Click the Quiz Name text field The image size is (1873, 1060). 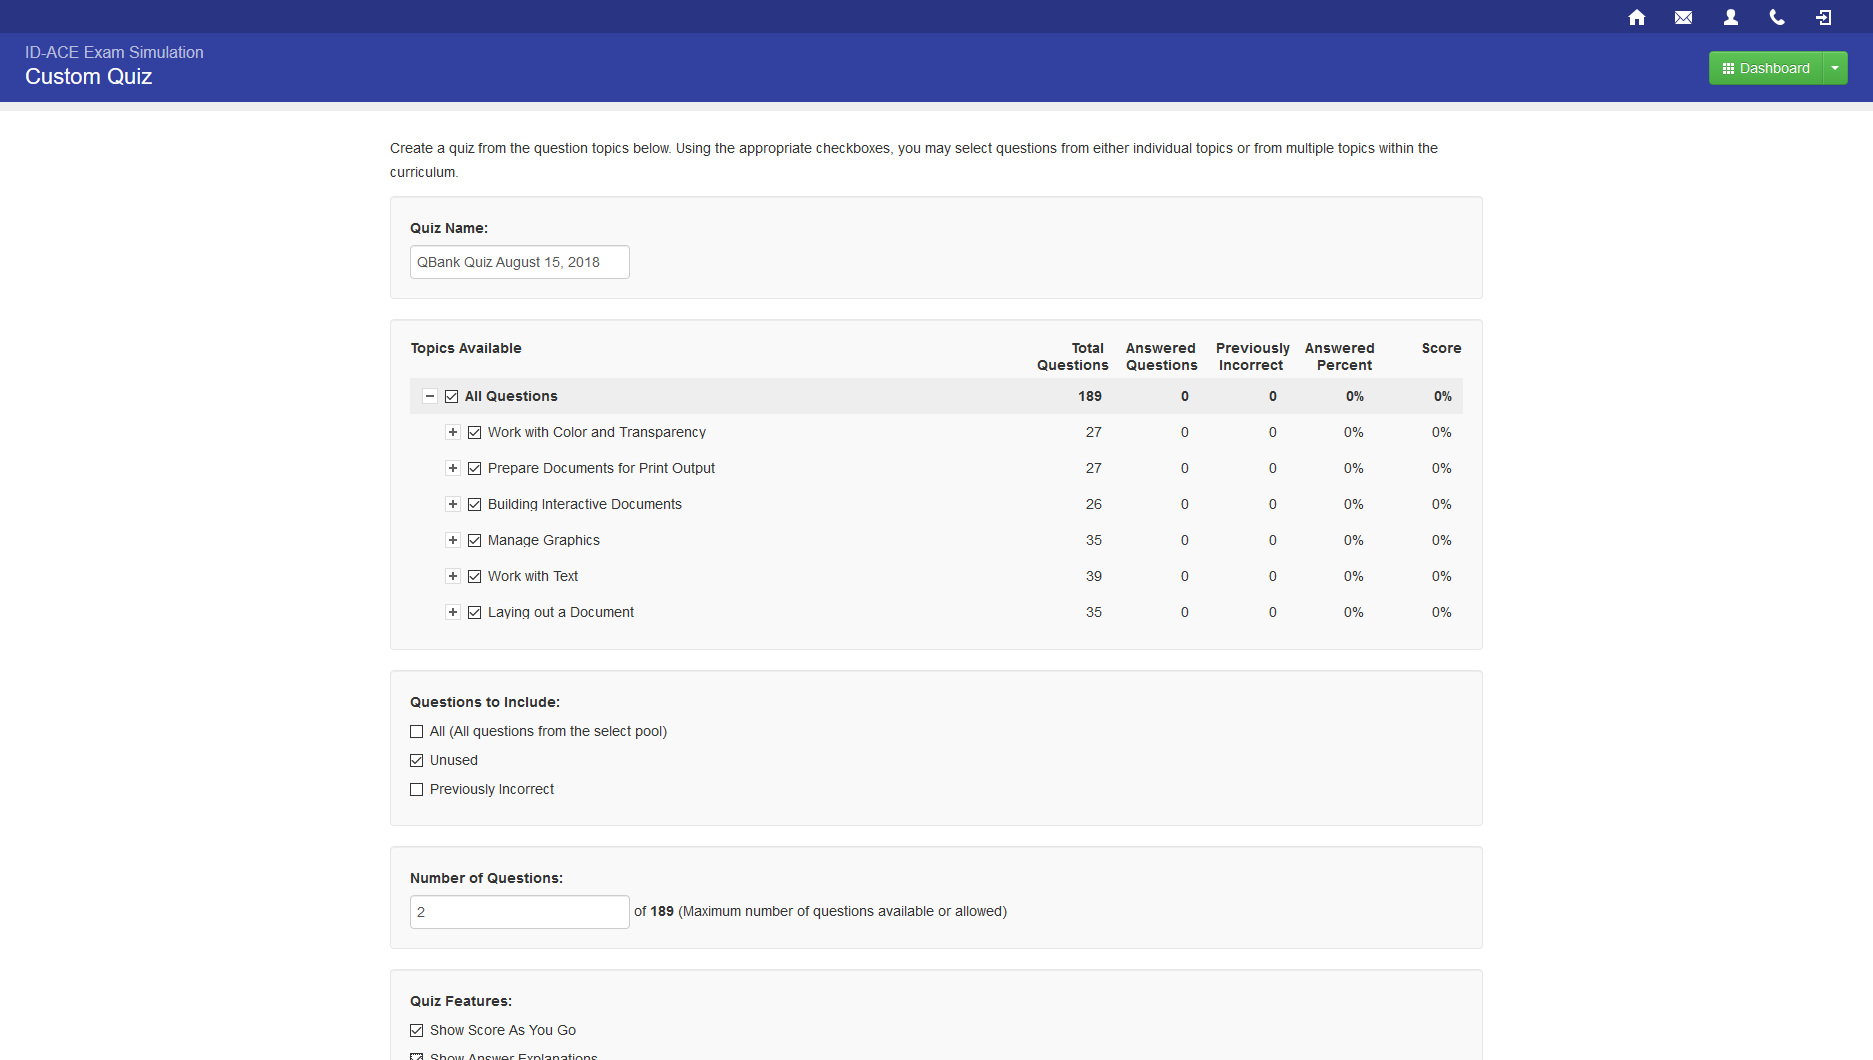pyautogui.click(x=519, y=262)
